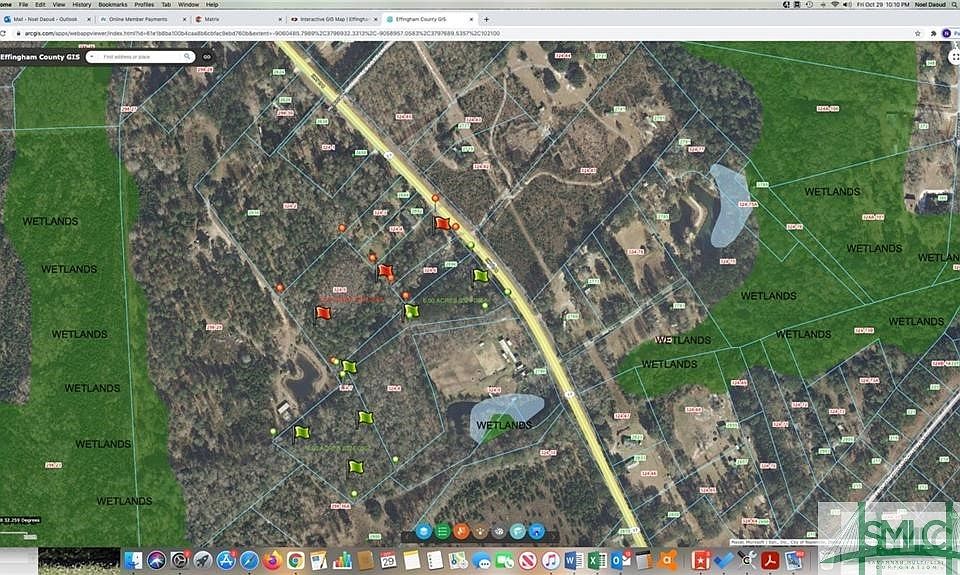Open the last blue widget in map toolbar
Viewport: 960px width, 575px height.
pyautogui.click(x=537, y=531)
